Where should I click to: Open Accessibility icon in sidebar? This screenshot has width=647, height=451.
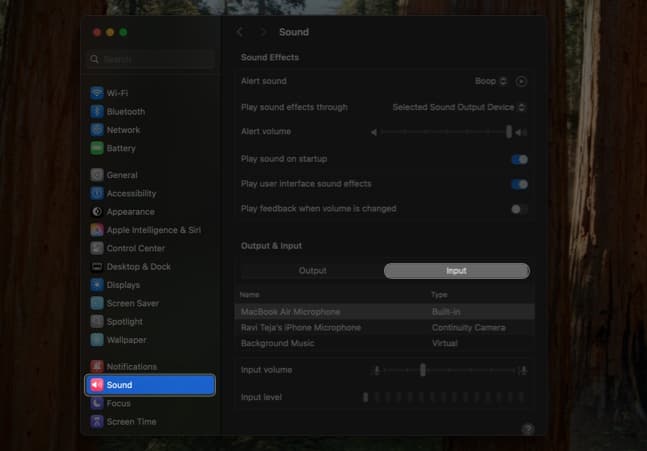(x=97, y=193)
